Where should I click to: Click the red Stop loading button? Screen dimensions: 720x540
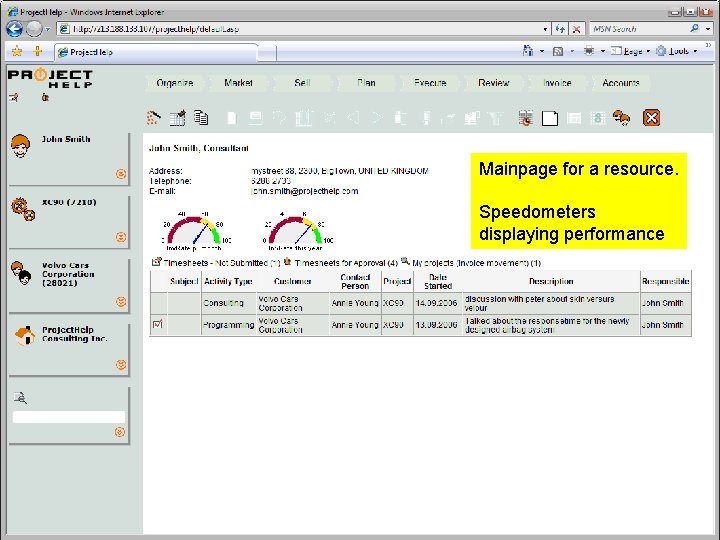point(576,29)
